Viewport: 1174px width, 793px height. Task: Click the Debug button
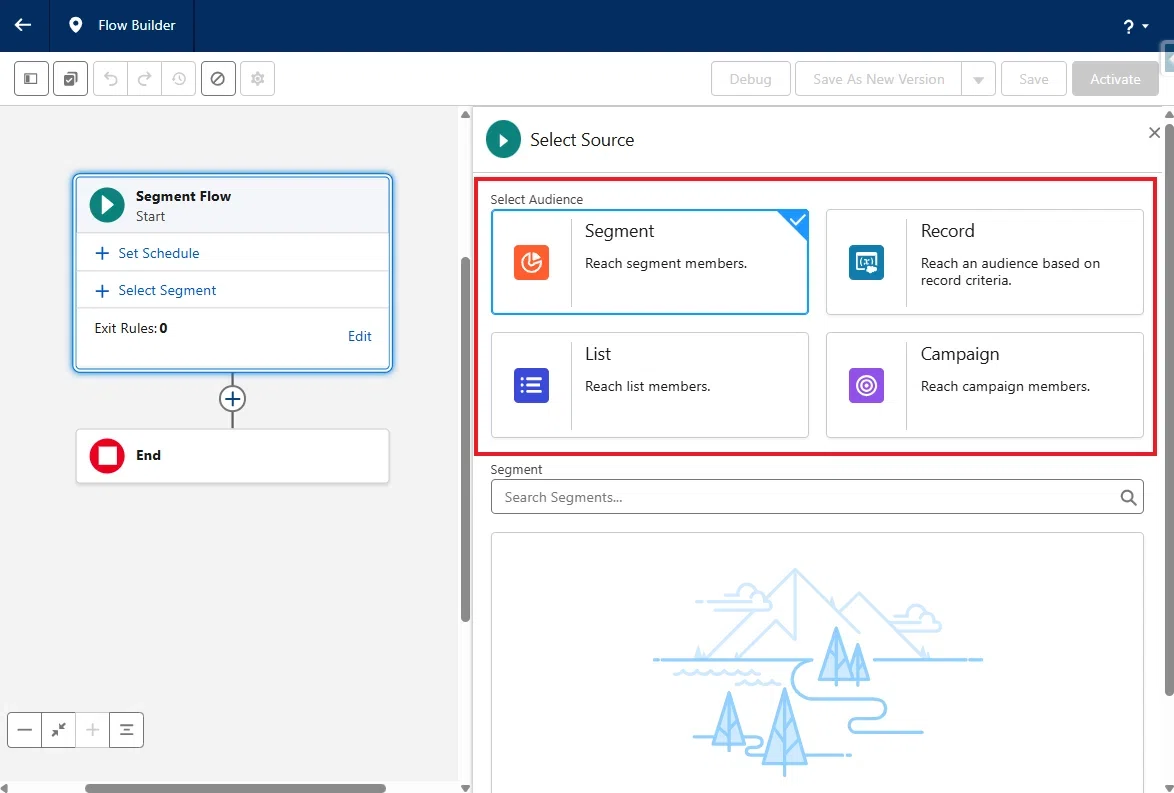750,79
